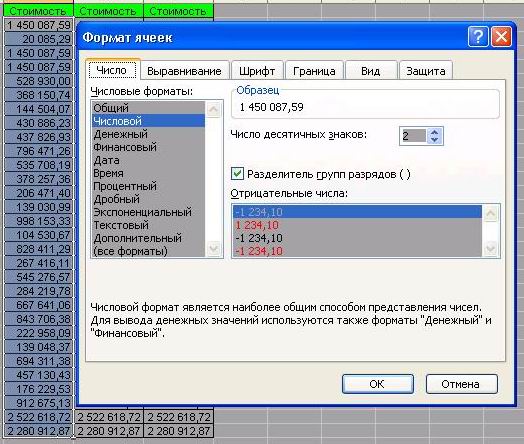Switch to the Шрифт tab

point(257,71)
